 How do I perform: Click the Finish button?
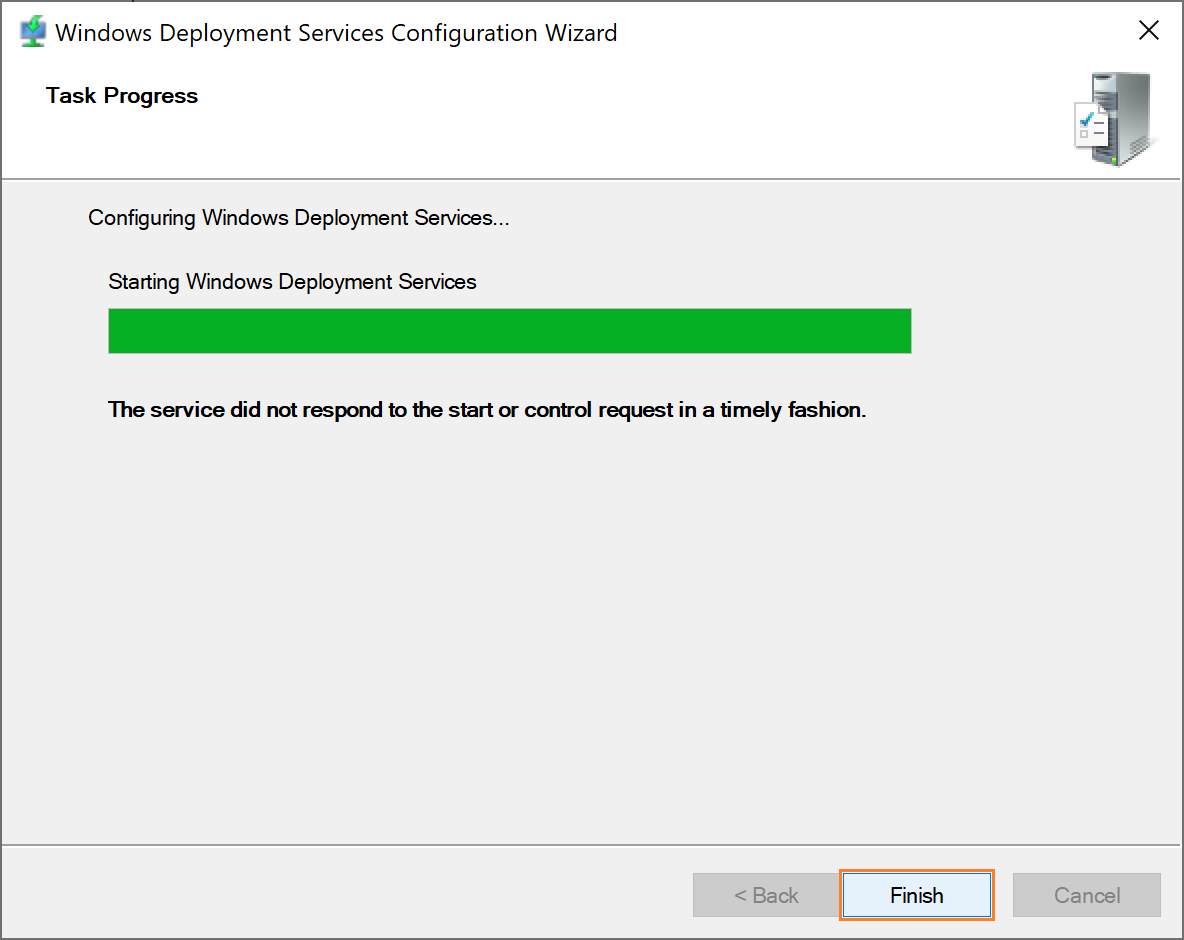click(916, 895)
